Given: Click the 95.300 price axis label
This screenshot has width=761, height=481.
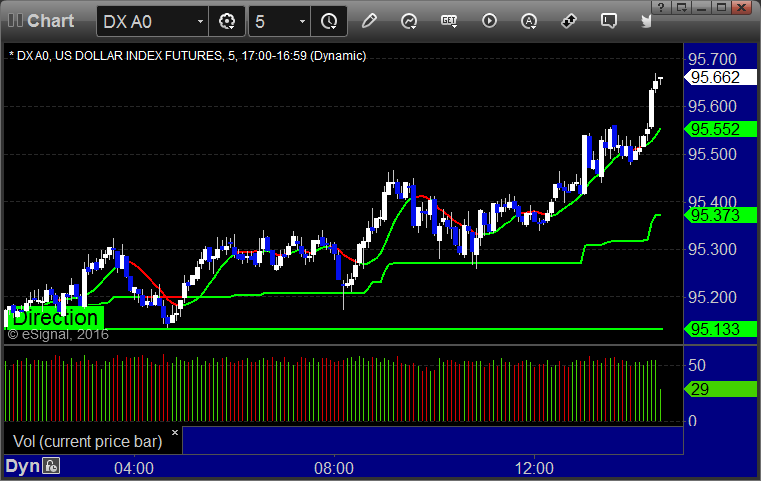Looking at the screenshot, I should click(712, 249).
